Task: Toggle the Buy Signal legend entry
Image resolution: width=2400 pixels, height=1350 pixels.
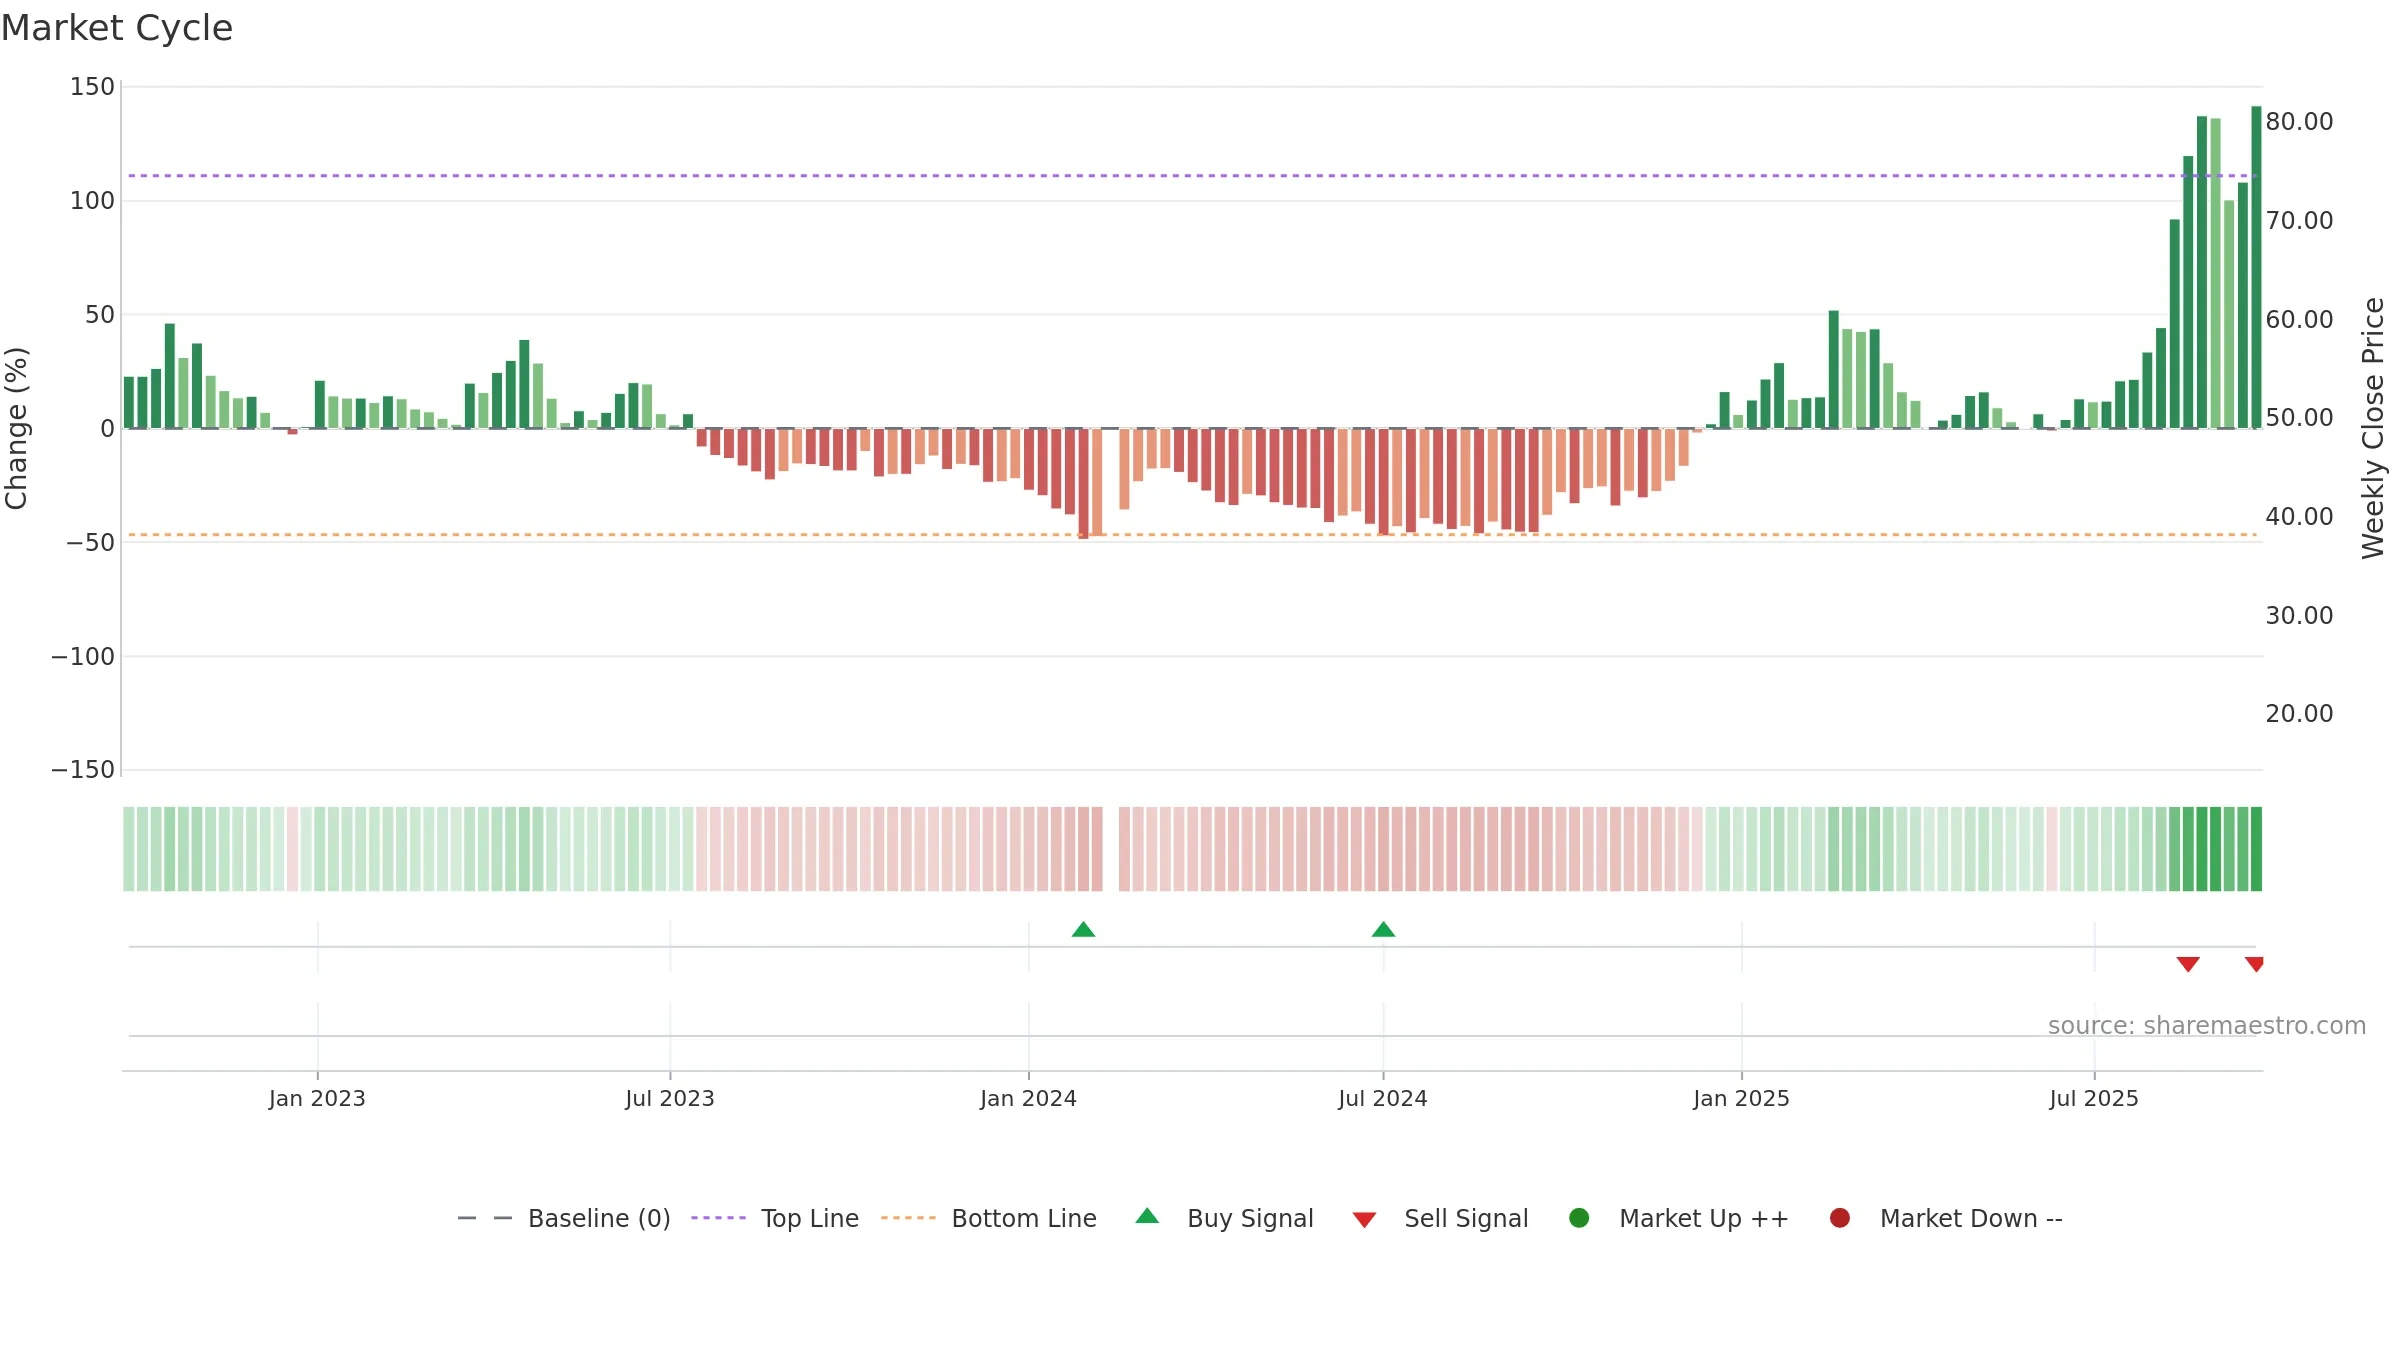Action: [x=1225, y=1218]
